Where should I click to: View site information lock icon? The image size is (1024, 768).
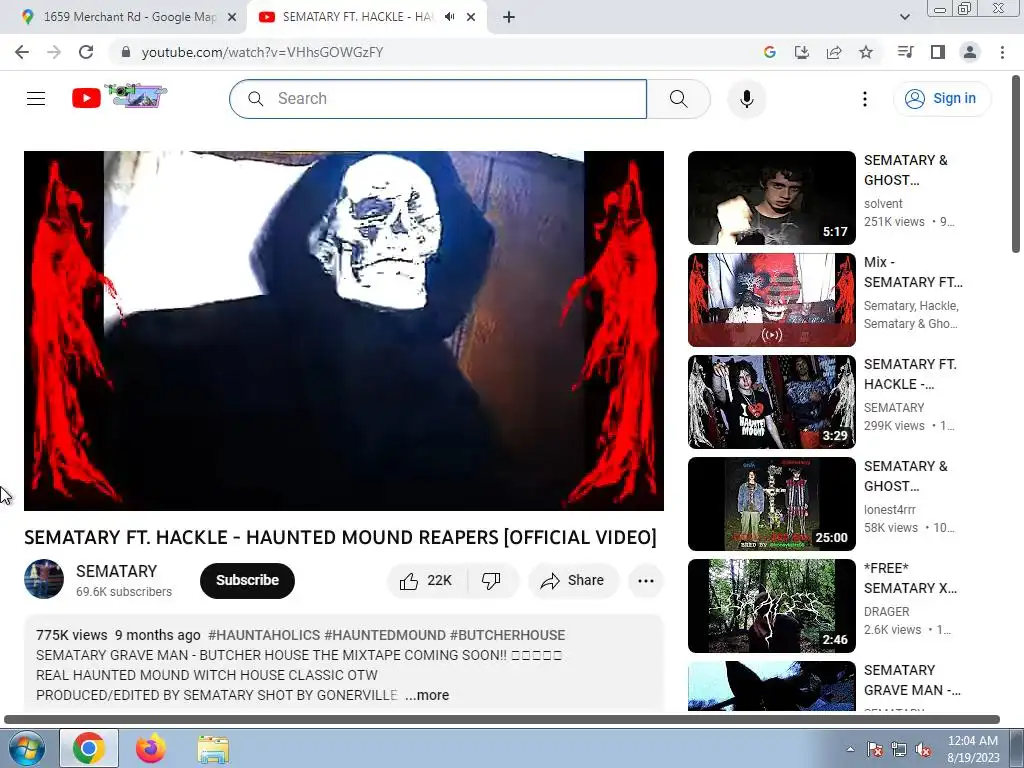click(126, 52)
